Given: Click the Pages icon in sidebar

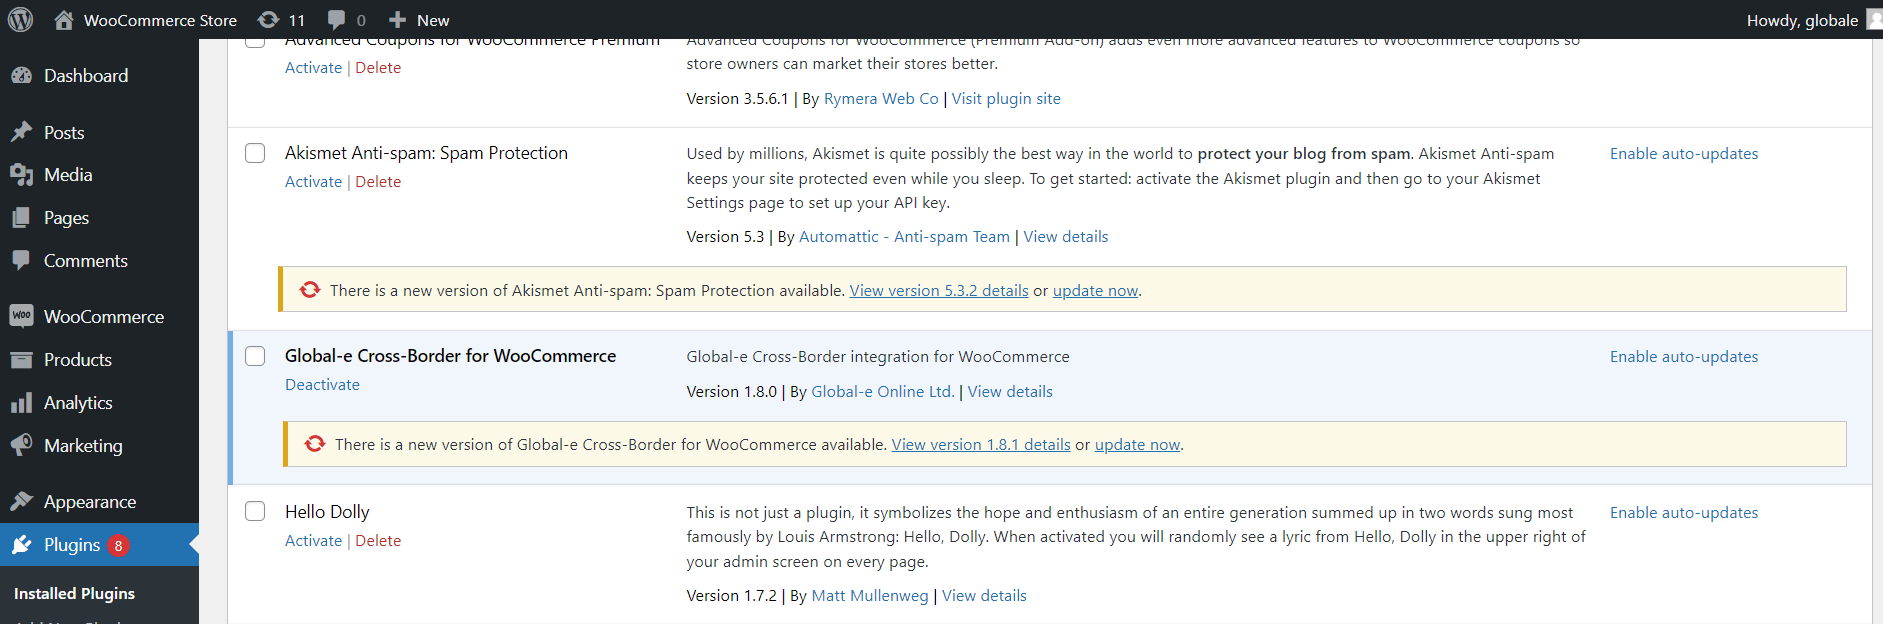Looking at the screenshot, I should [x=21, y=218].
